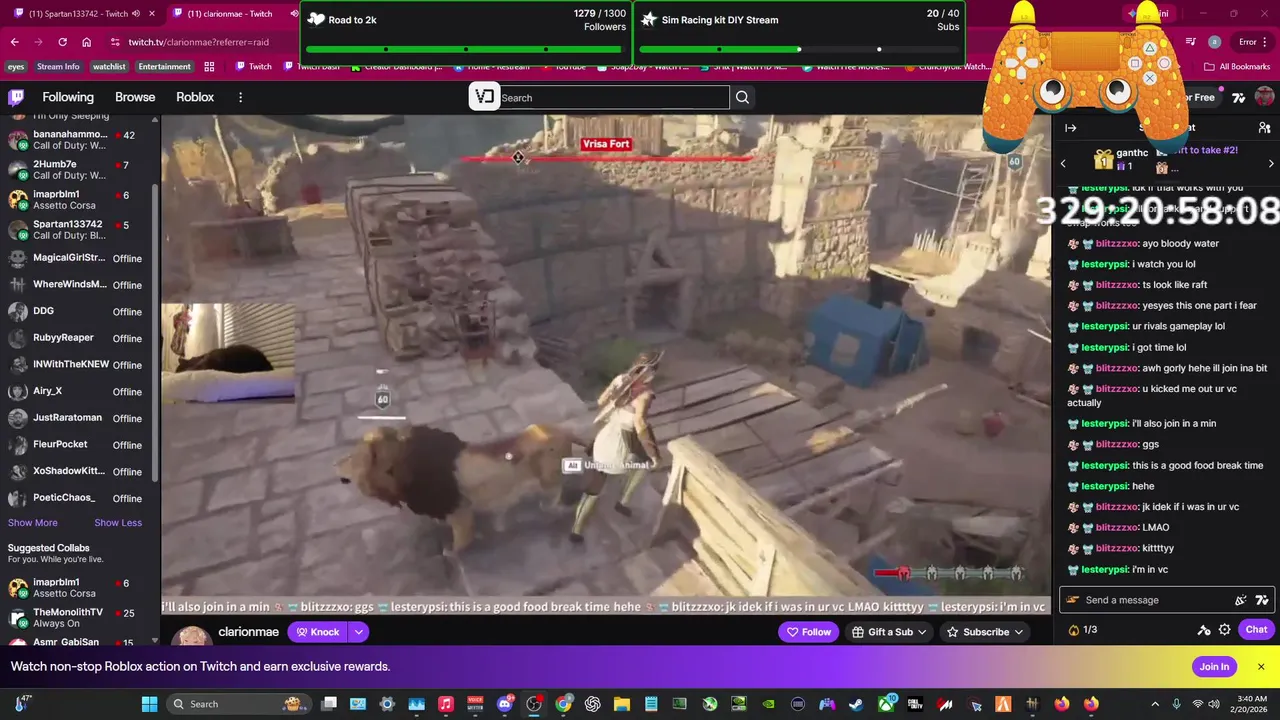1280x720 pixels.
Task: Reload the page in the browser
Action: pos(62,42)
